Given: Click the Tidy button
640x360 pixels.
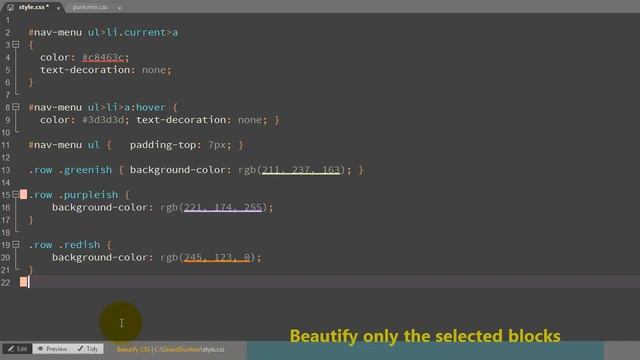Looking at the screenshot, I should point(87,349).
